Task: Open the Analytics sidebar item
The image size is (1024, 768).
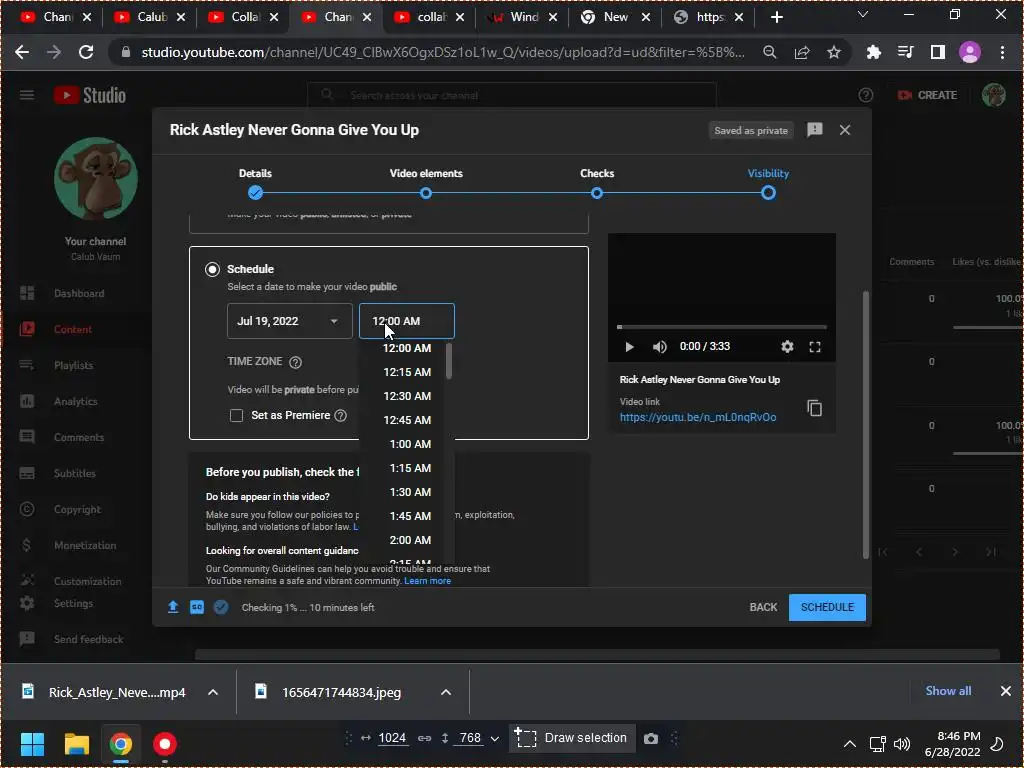Action: (77, 401)
